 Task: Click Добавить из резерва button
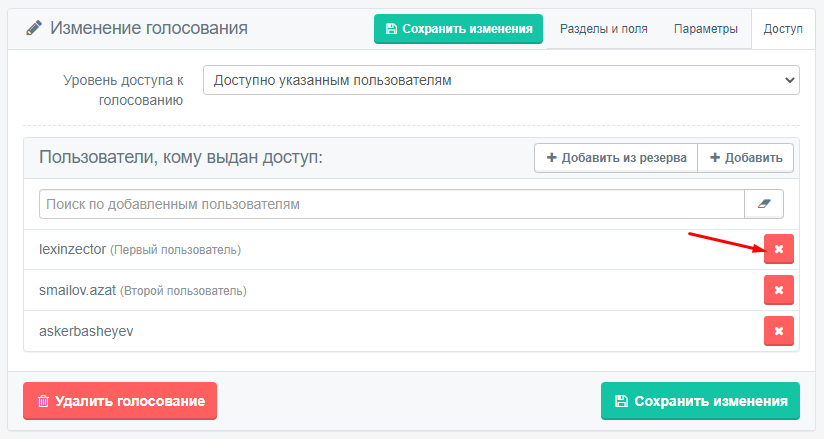click(616, 158)
